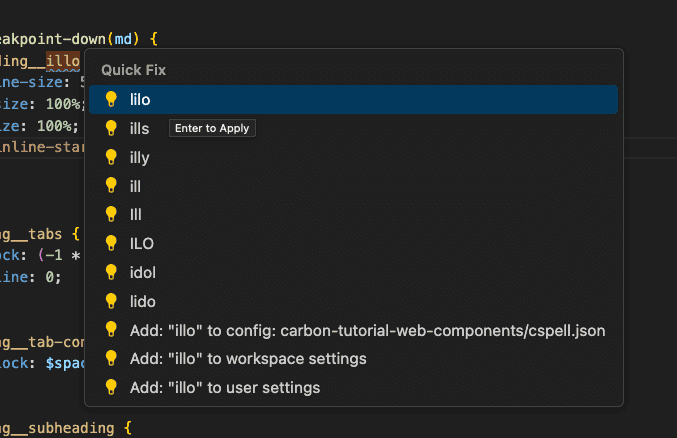The height and width of the screenshot is (438, 677).
Task: Click the lightbulb icon next to 'ills'
Action: point(111,128)
